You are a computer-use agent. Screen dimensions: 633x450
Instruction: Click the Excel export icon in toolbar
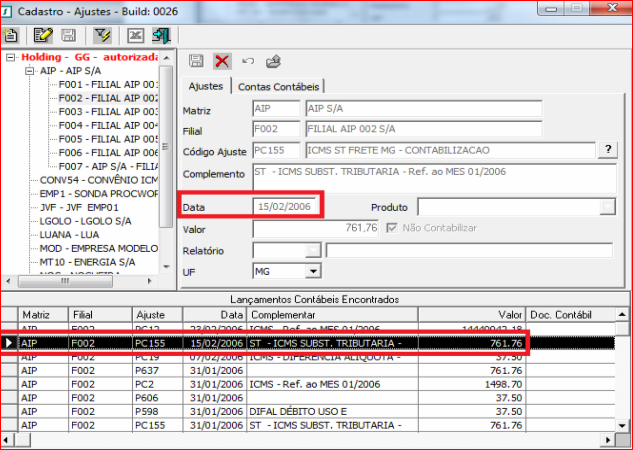point(137,34)
